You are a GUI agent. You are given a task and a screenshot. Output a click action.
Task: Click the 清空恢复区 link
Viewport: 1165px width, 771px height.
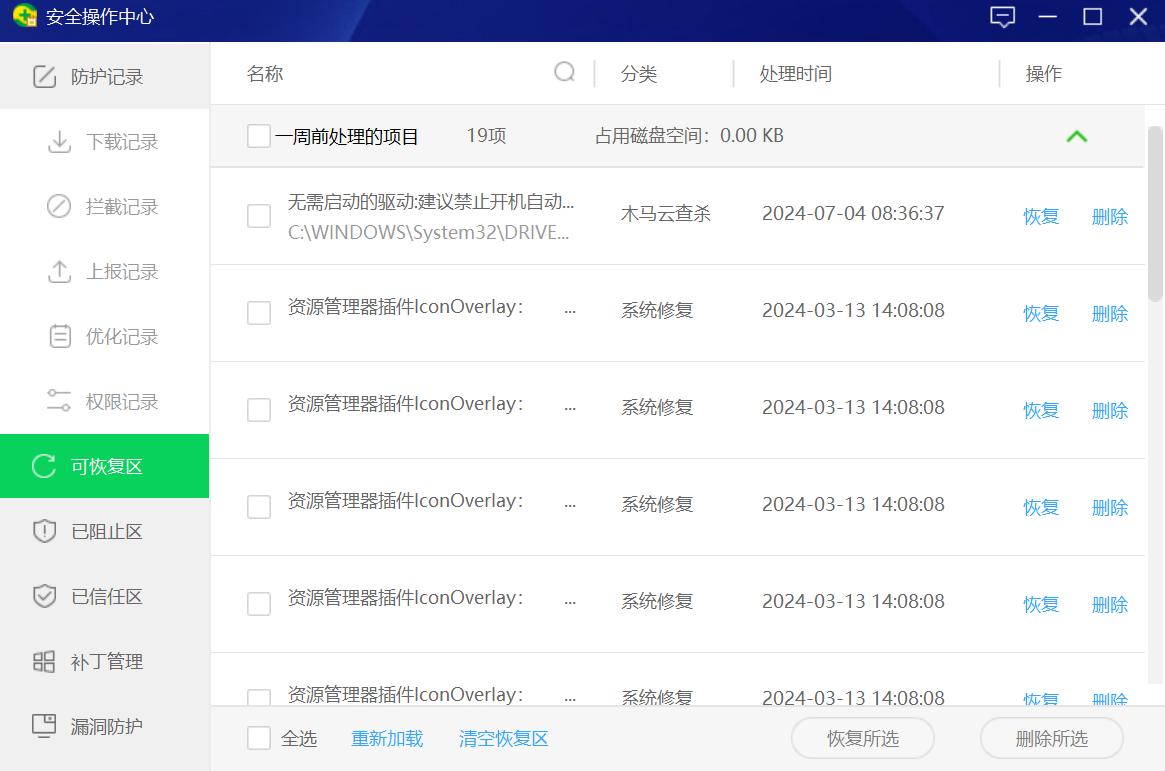(x=503, y=739)
